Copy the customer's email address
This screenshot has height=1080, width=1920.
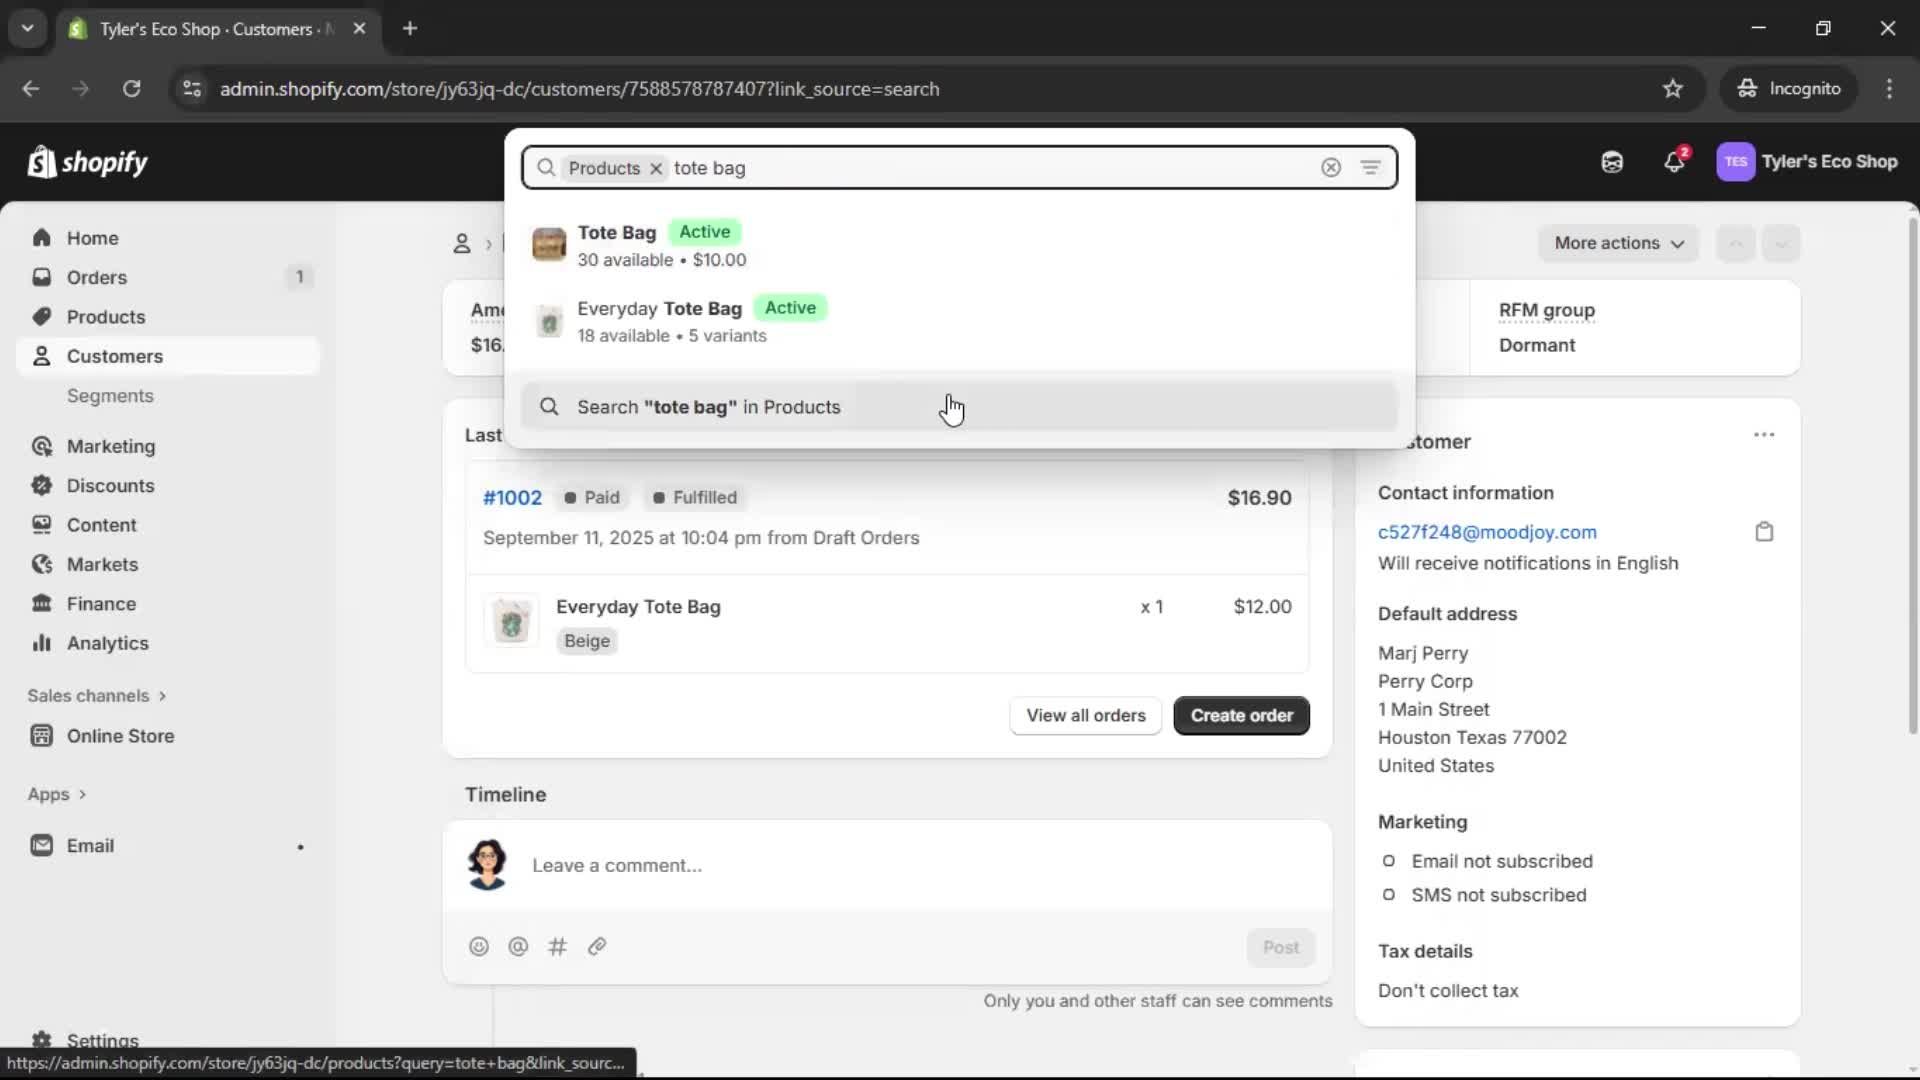[1764, 531]
